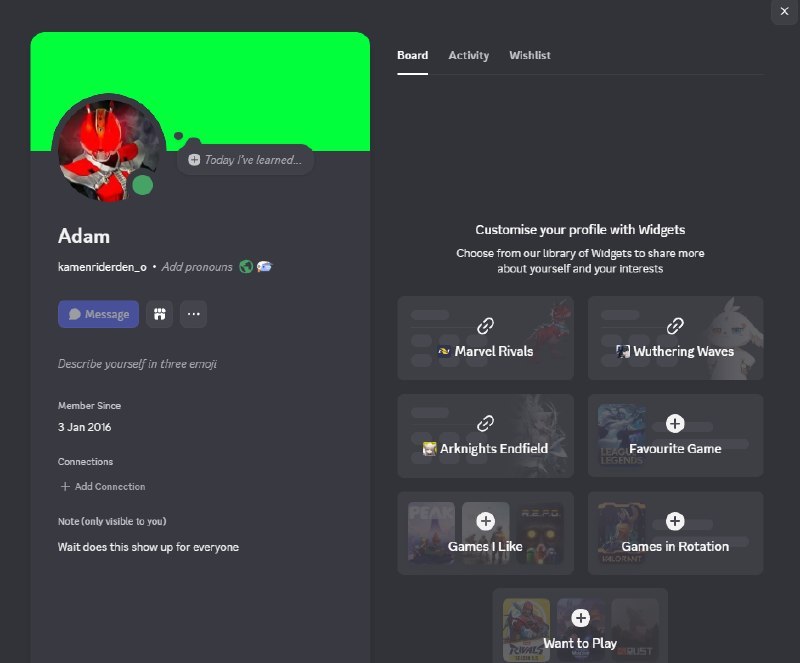
Task: Click the Wuthering Waves game icon
Action: [622, 351]
